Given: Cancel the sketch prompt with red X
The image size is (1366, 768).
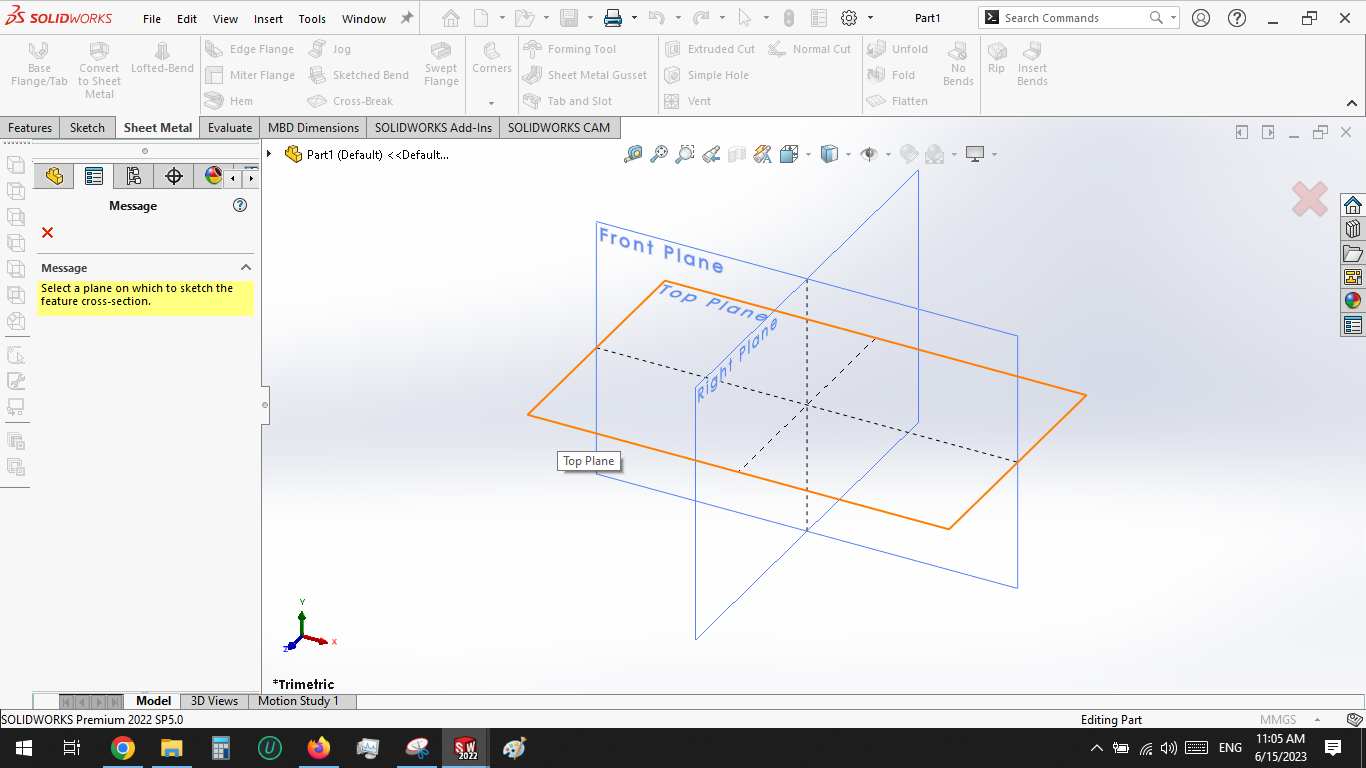Looking at the screenshot, I should tap(46, 232).
